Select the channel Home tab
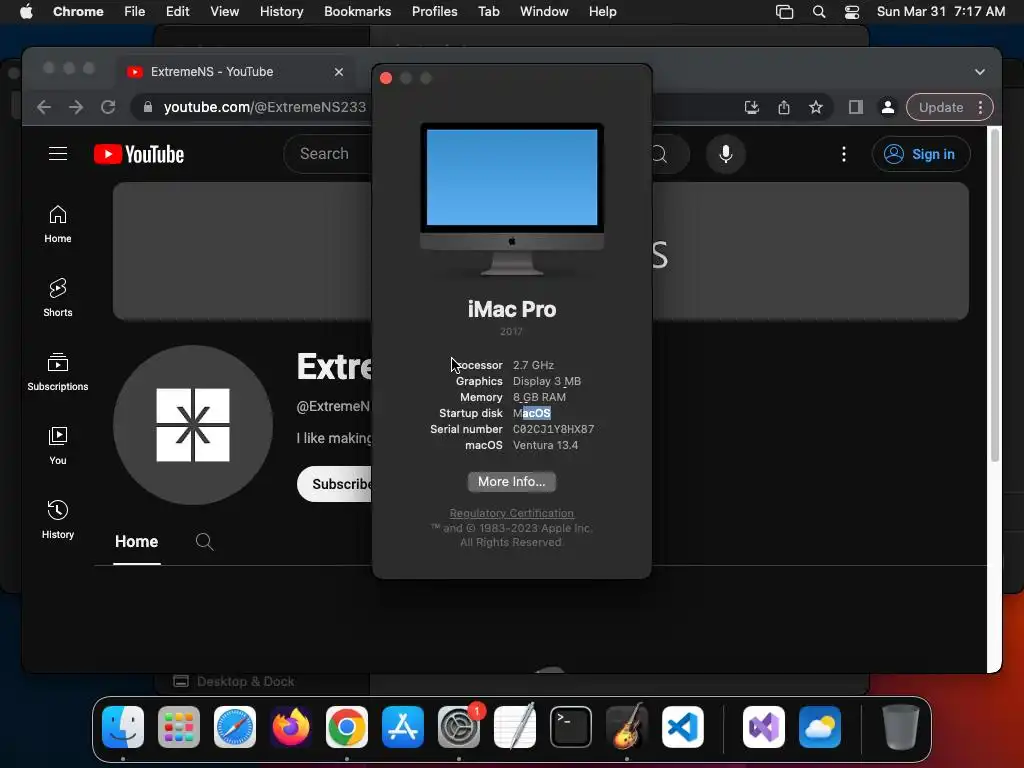Viewport: 1024px width, 768px height. click(x=136, y=541)
